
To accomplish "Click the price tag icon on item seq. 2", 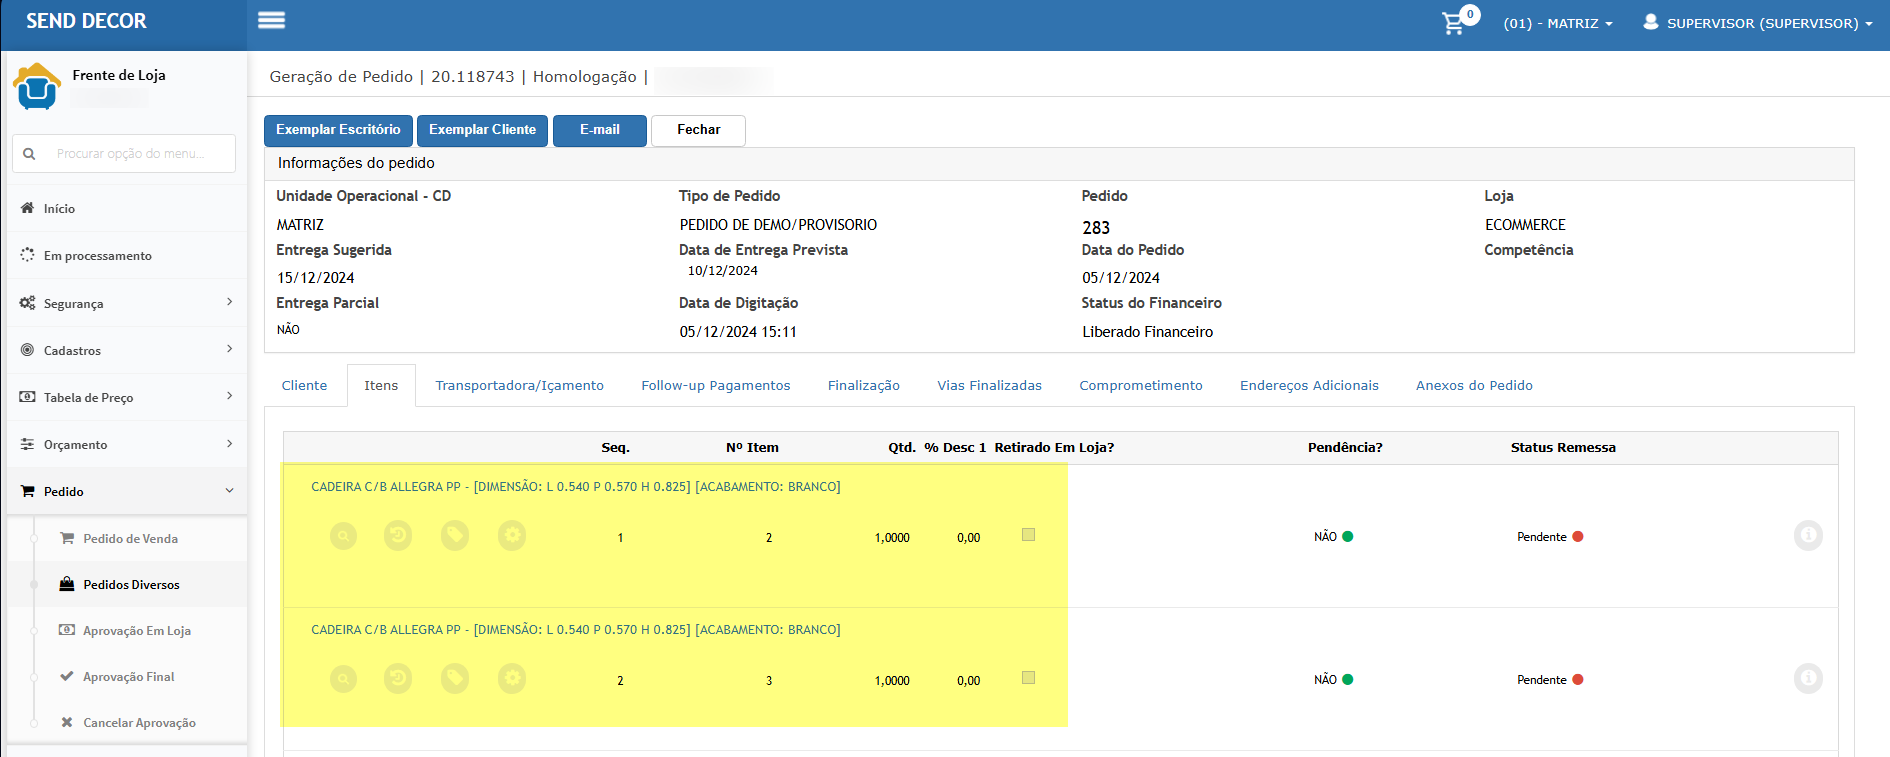I will 455,679.
